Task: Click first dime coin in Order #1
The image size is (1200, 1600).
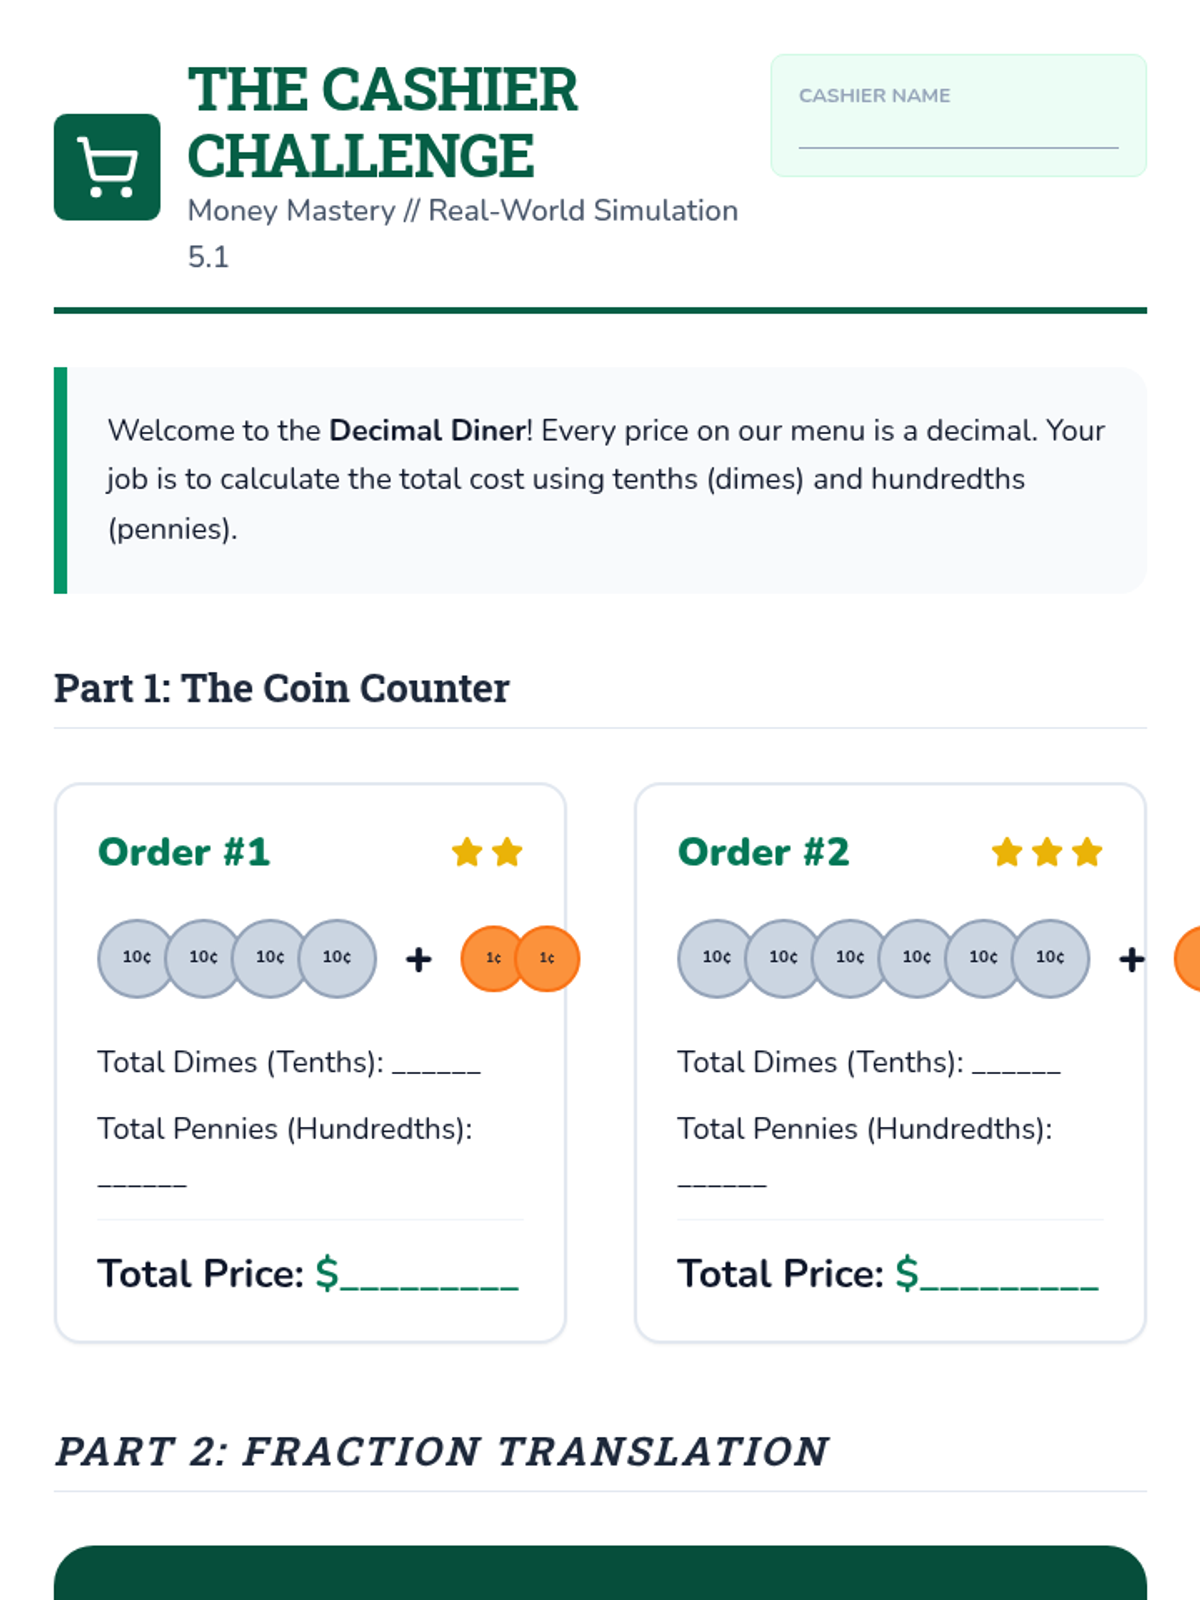Action: point(134,958)
